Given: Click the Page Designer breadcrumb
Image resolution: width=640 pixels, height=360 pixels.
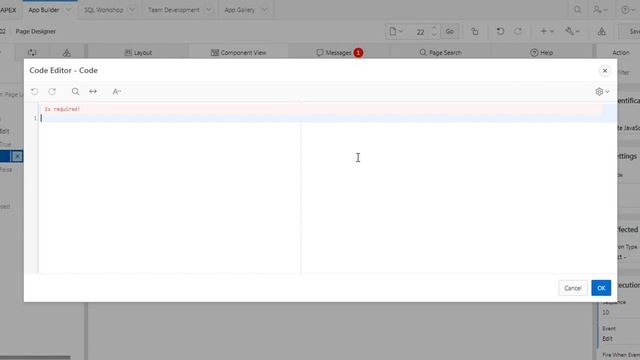Looking at the screenshot, I should coord(36,31).
